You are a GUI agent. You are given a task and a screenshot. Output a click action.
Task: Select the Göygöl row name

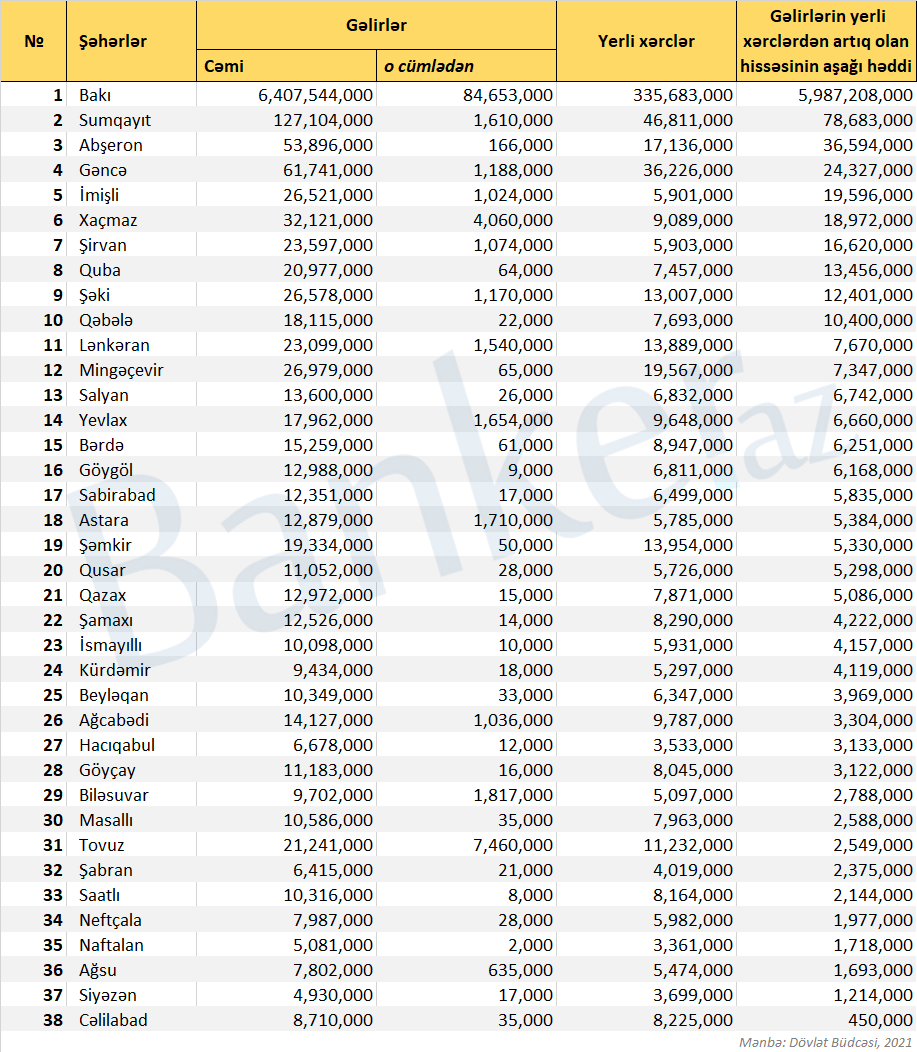[106, 470]
